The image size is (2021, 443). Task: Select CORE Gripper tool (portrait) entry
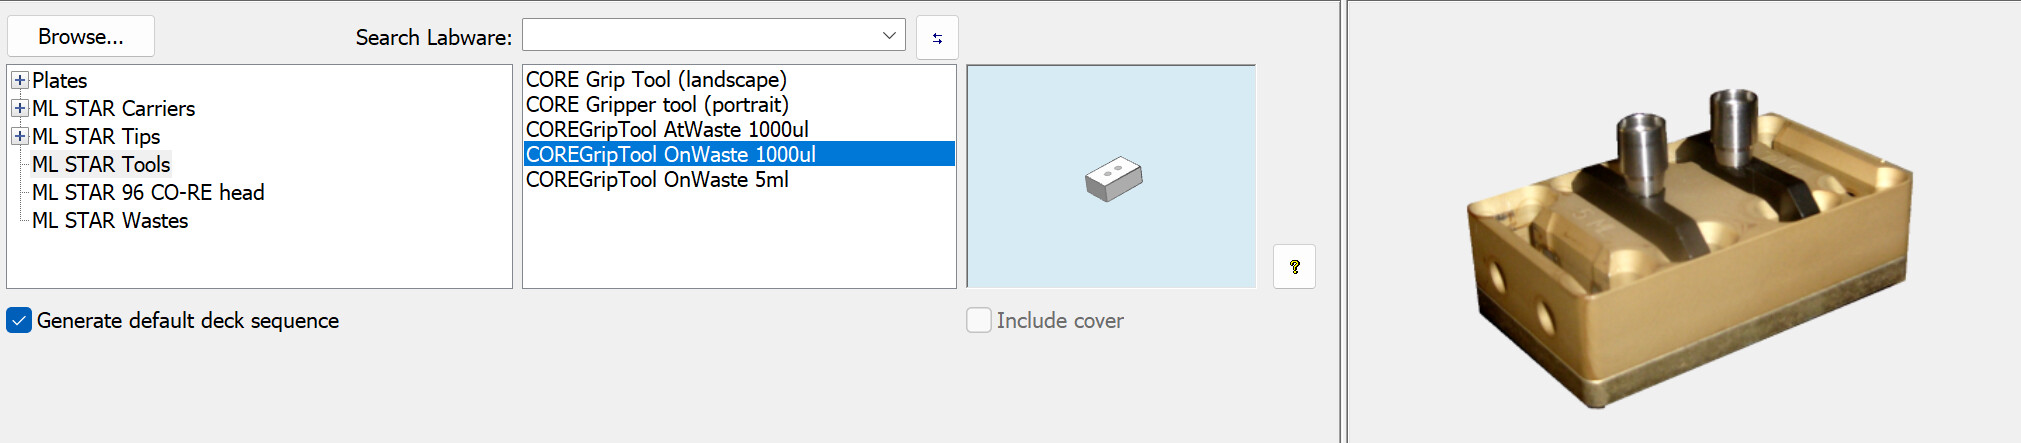657,104
